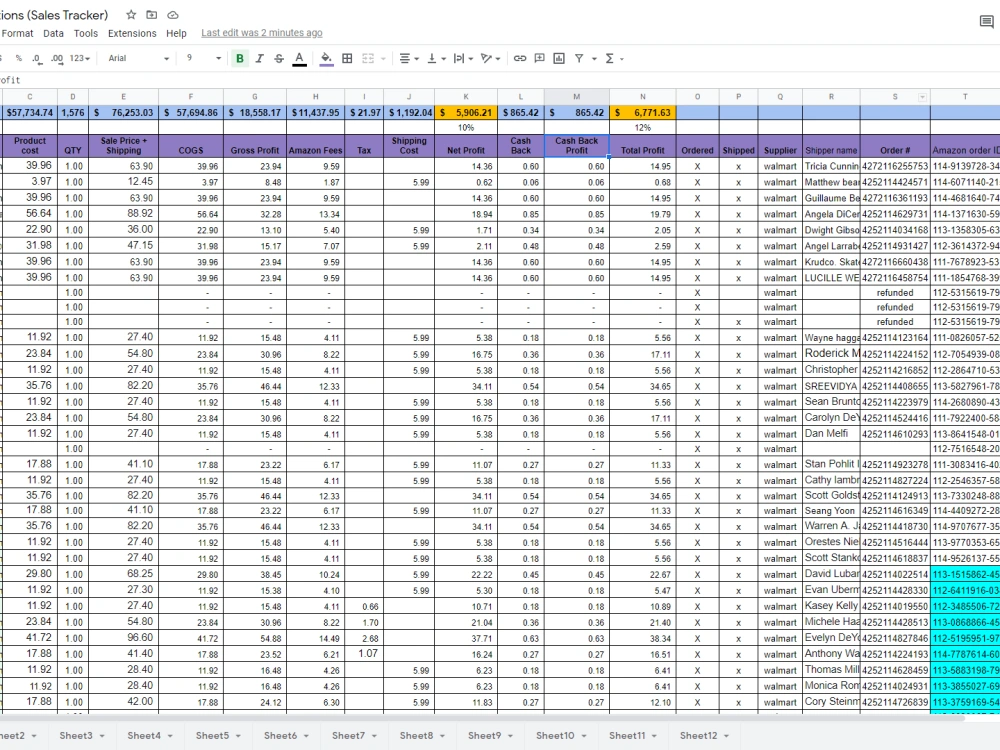Check the cloud save status icon
Image resolution: width=1000 pixels, height=750 pixels.
[173, 15]
